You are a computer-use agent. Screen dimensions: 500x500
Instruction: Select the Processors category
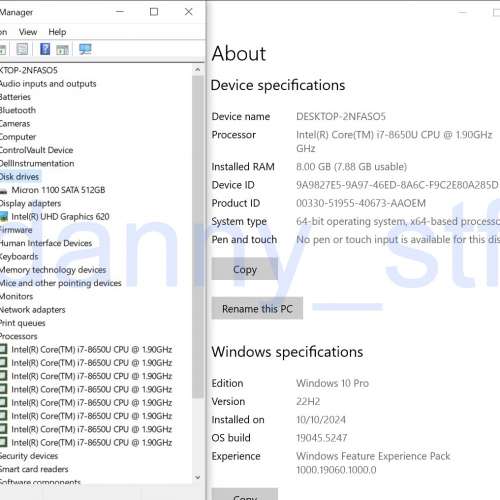point(19,336)
